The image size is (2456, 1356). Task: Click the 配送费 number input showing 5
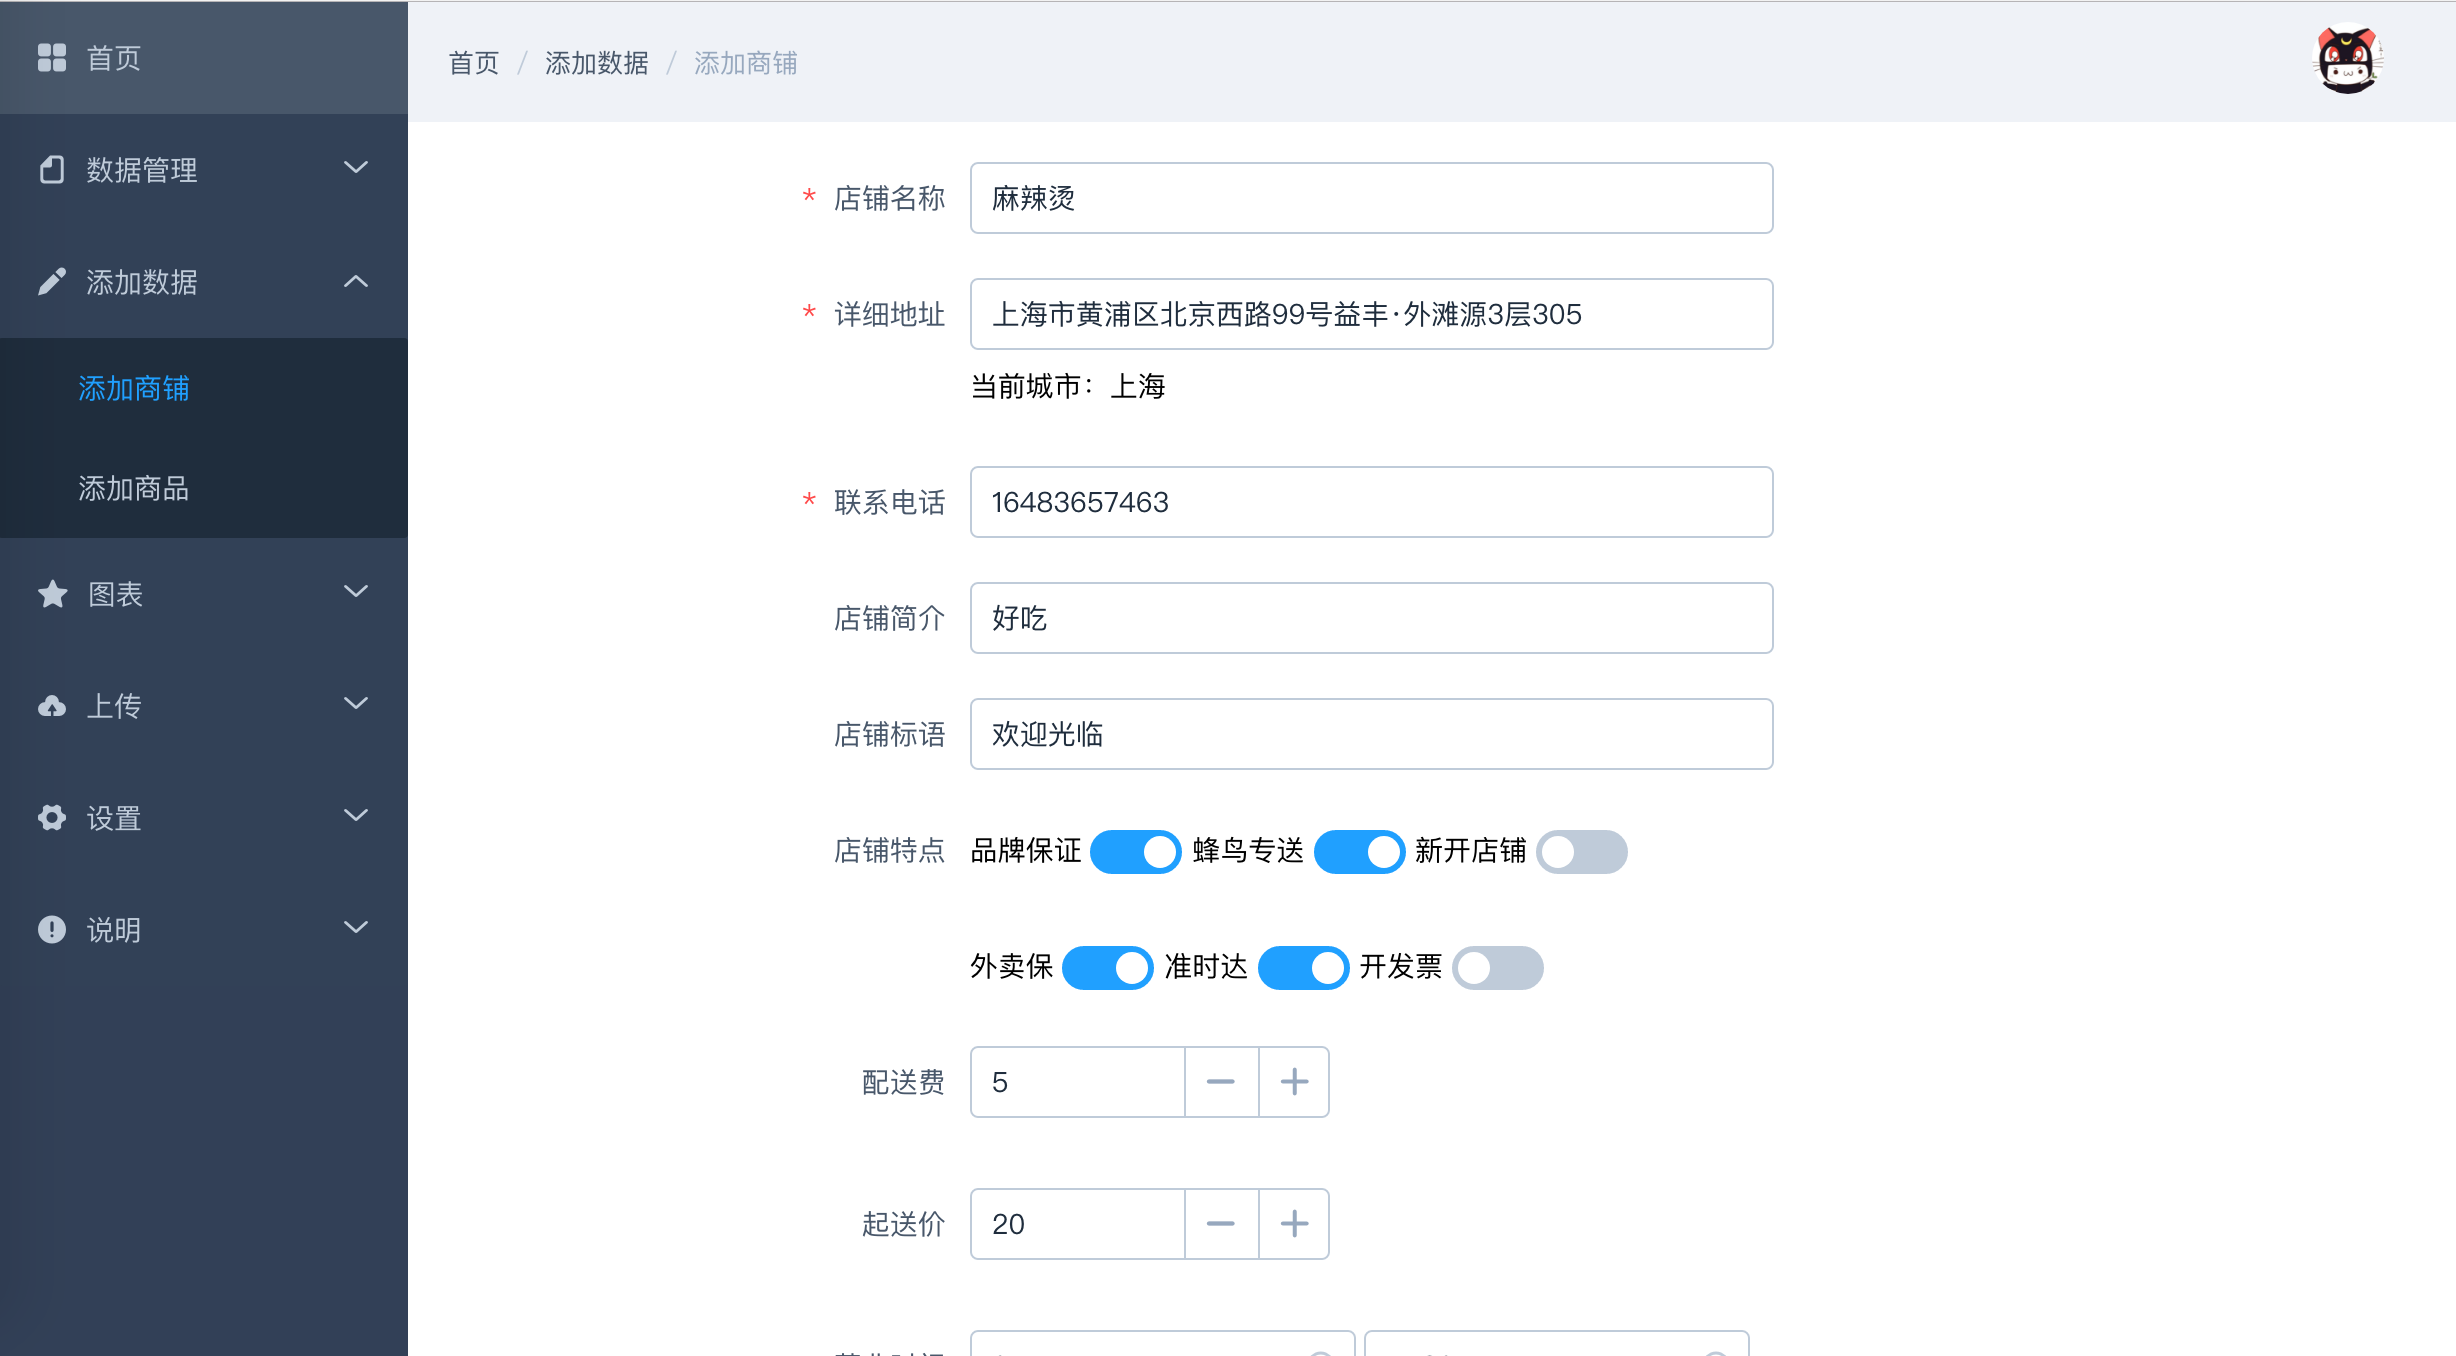coord(1078,1082)
